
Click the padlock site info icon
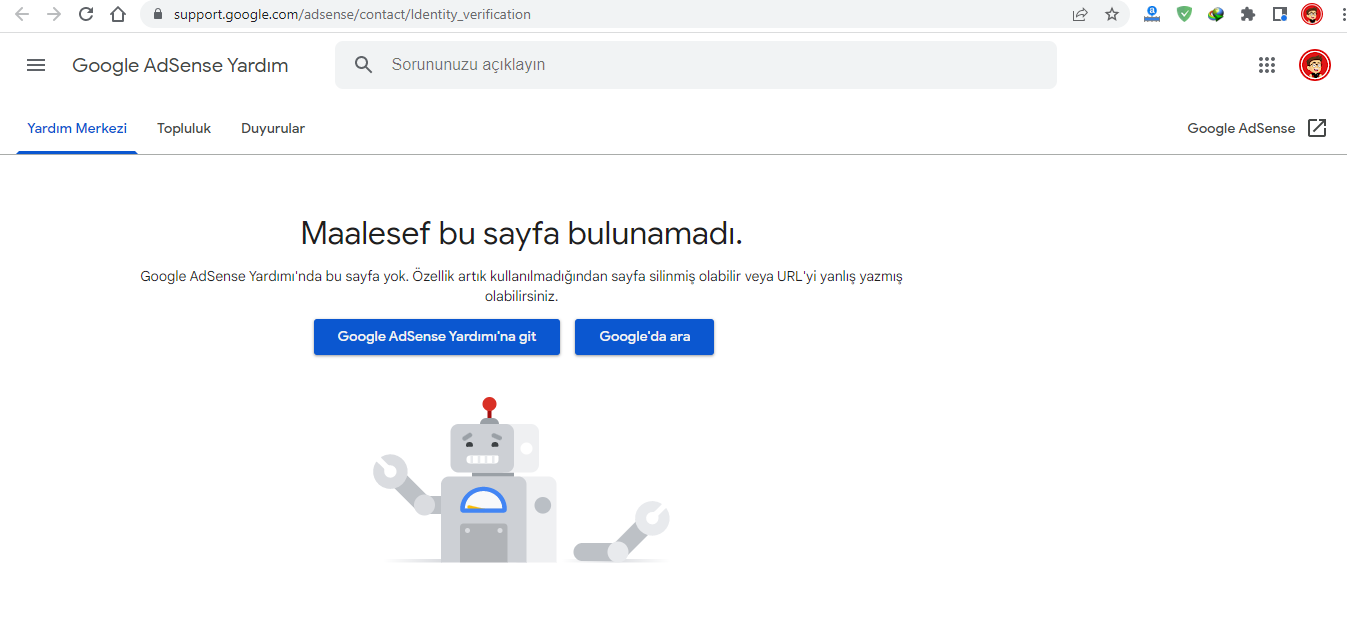[158, 15]
